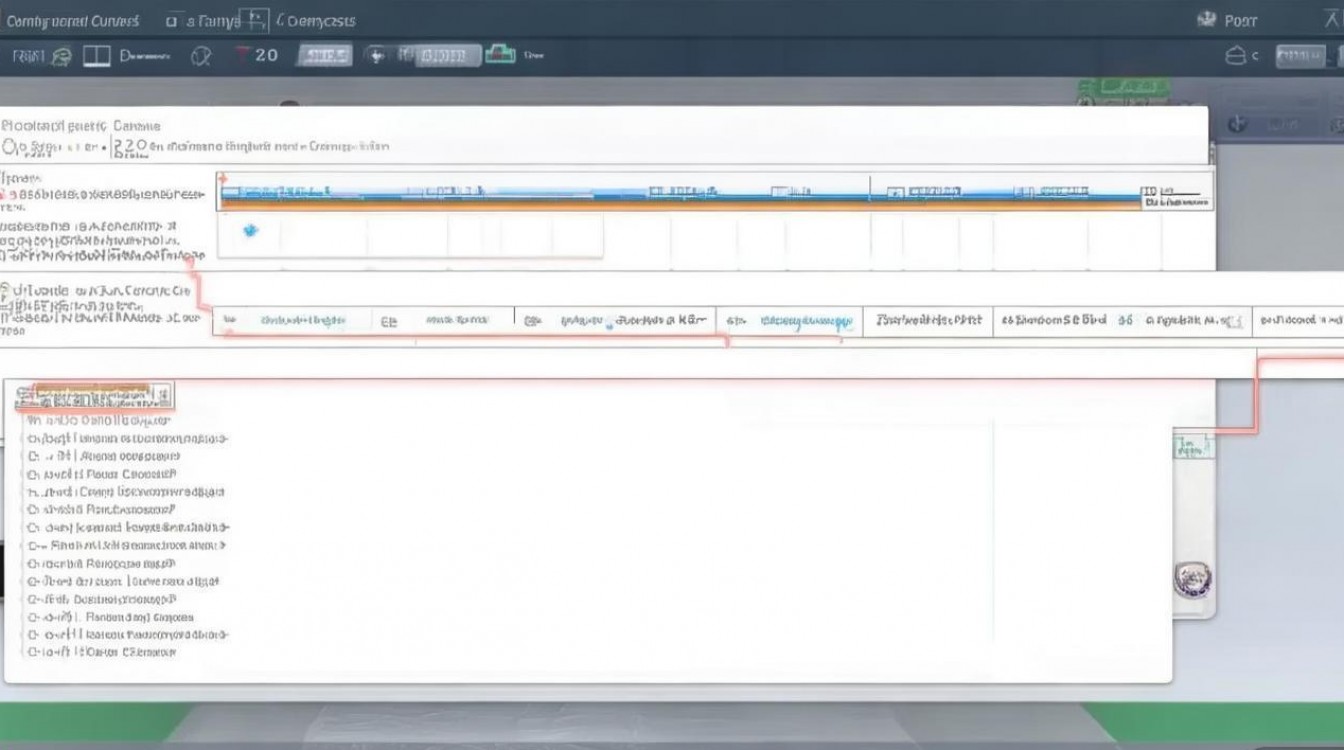Image resolution: width=1344 pixels, height=750 pixels.
Task: Click the red funnel icon beside 20
Action: [241, 55]
